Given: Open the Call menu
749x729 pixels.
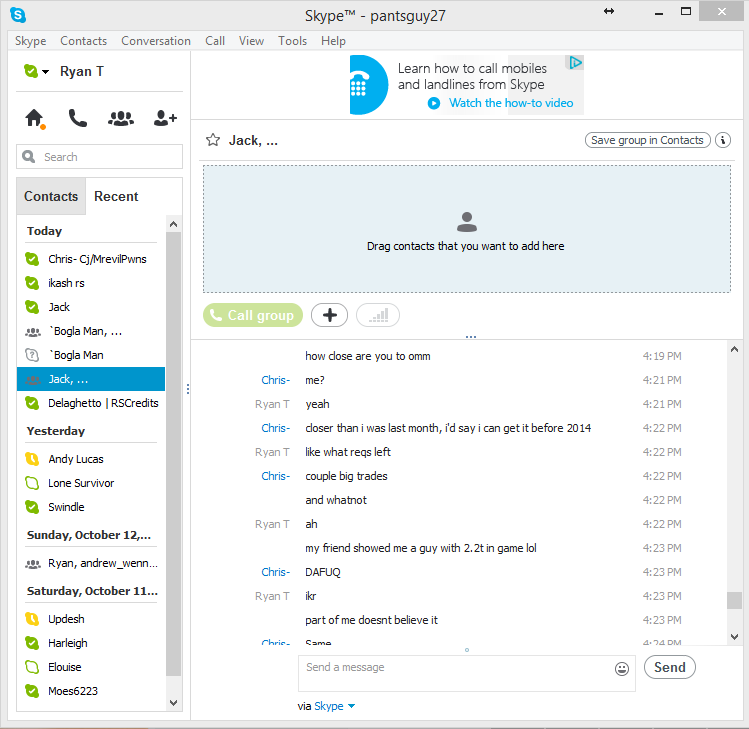Looking at the screenshot, I should click(215, 41).
